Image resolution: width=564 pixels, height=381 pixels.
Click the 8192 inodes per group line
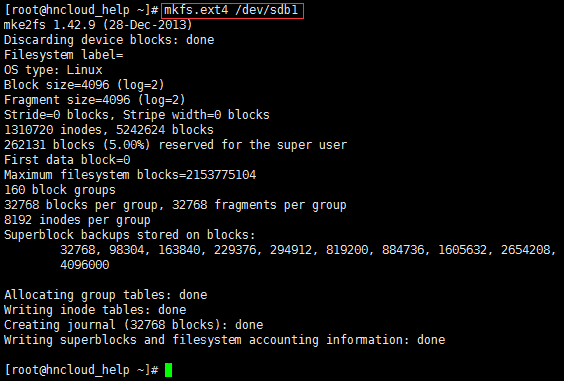[77, 220]
